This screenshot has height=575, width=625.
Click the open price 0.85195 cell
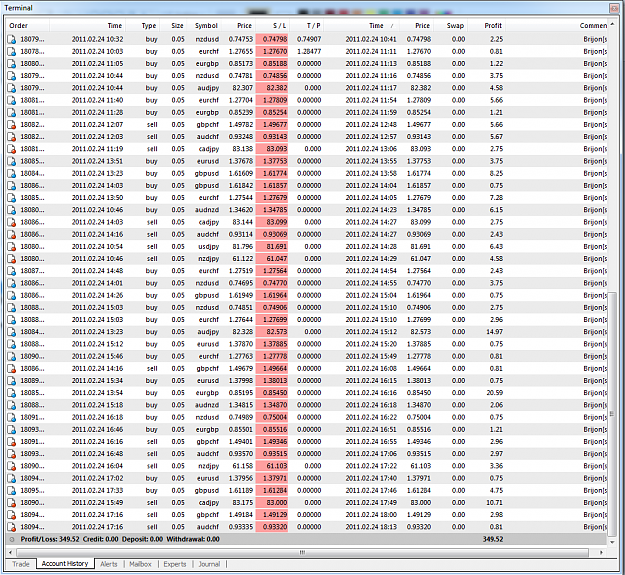coord(241,393)
